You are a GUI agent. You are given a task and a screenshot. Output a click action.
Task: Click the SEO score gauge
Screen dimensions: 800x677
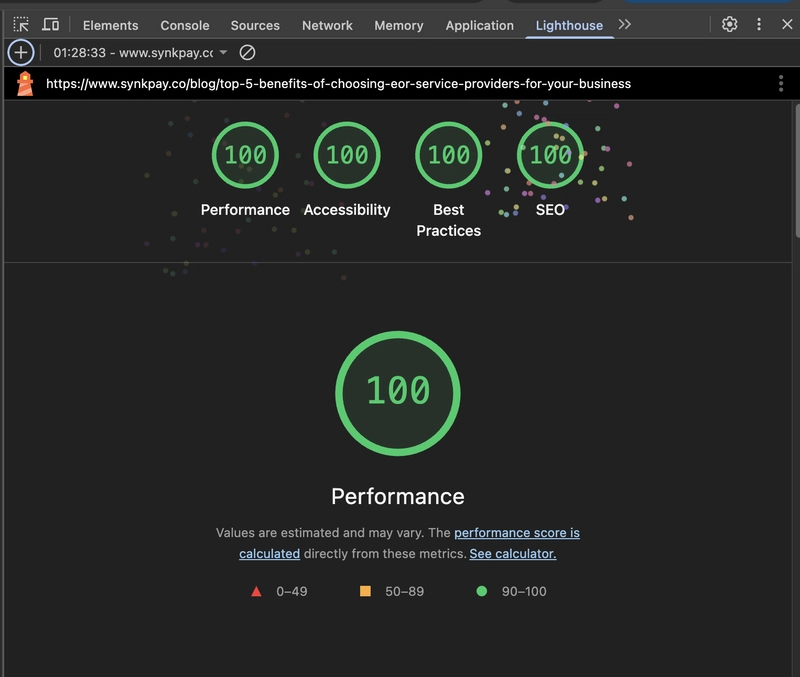(550, 155)
